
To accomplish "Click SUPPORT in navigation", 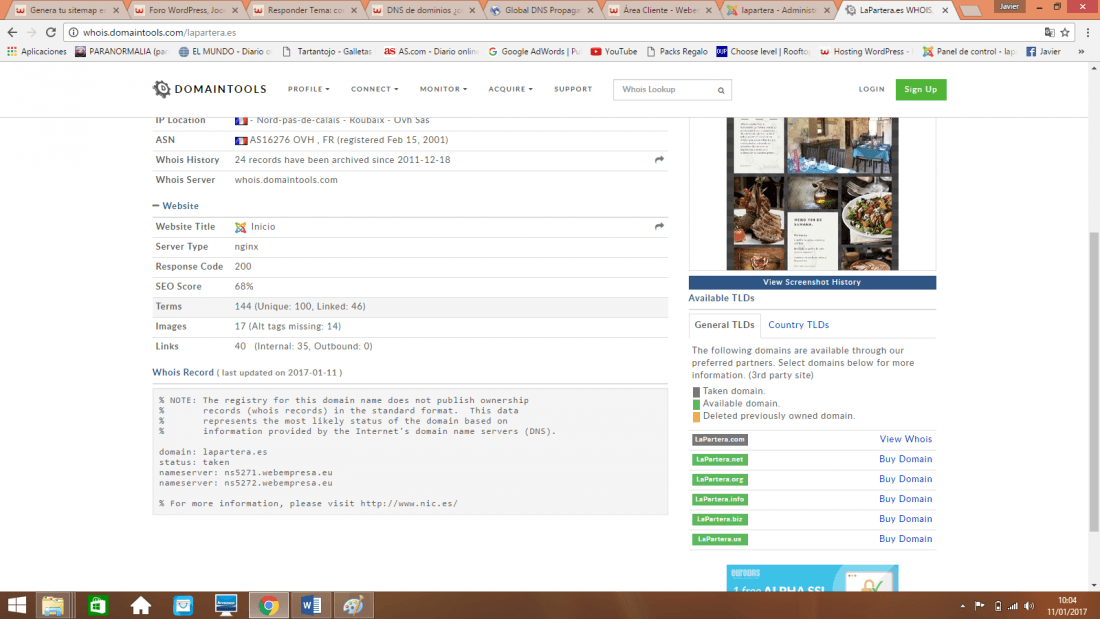I will coord(573,89).
